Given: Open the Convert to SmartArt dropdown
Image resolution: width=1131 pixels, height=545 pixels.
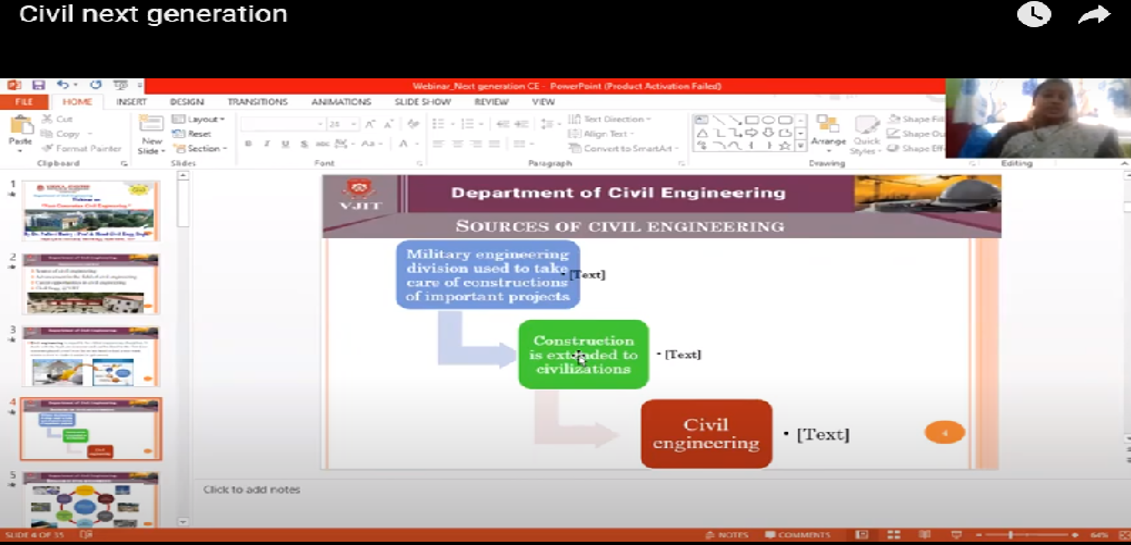Looking at the screenshot, I should 624,149.
